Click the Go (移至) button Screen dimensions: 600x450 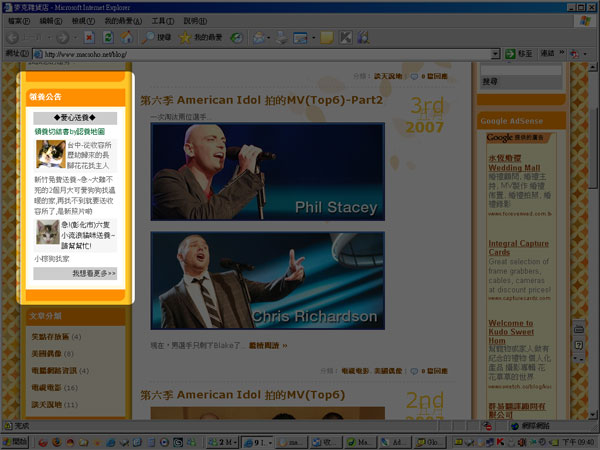pos(518,54)
